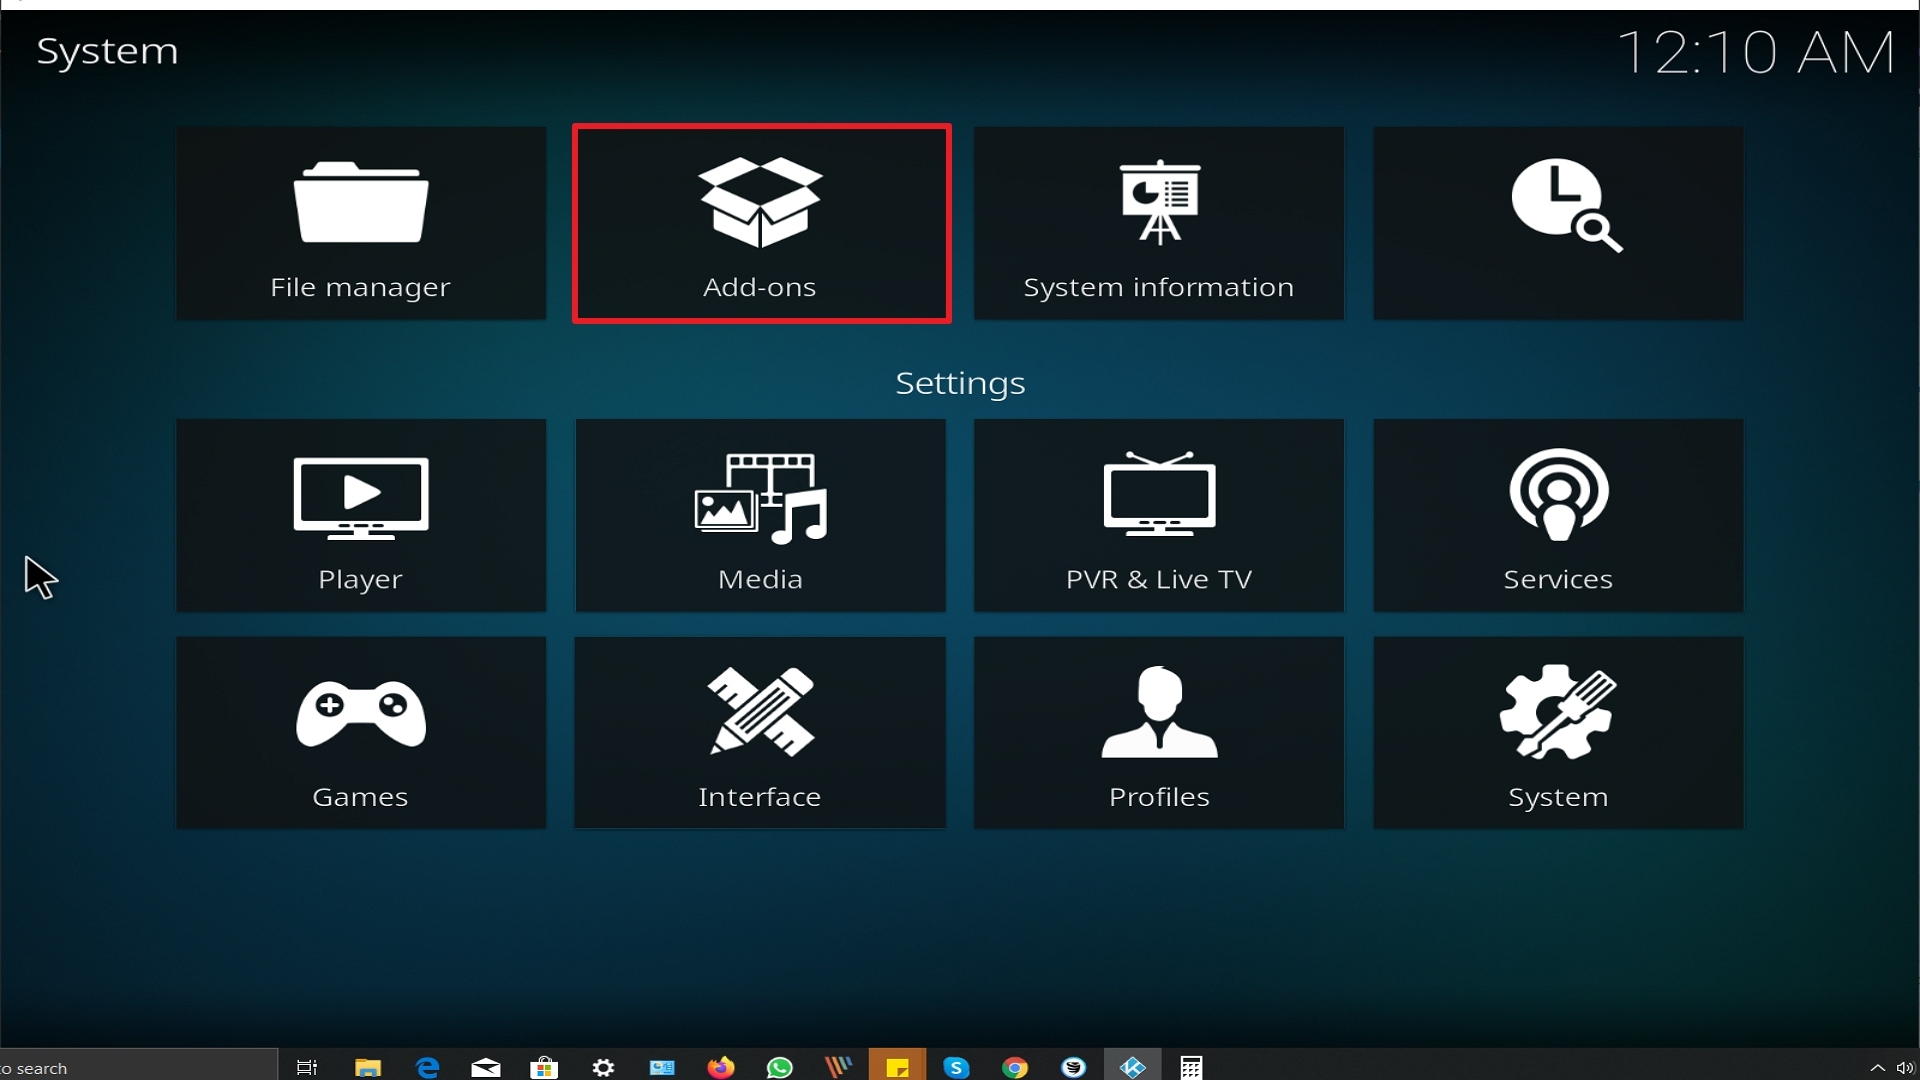Open Interface settings tile
The width and height of the screenshot is (1920, 1080).
760,732
